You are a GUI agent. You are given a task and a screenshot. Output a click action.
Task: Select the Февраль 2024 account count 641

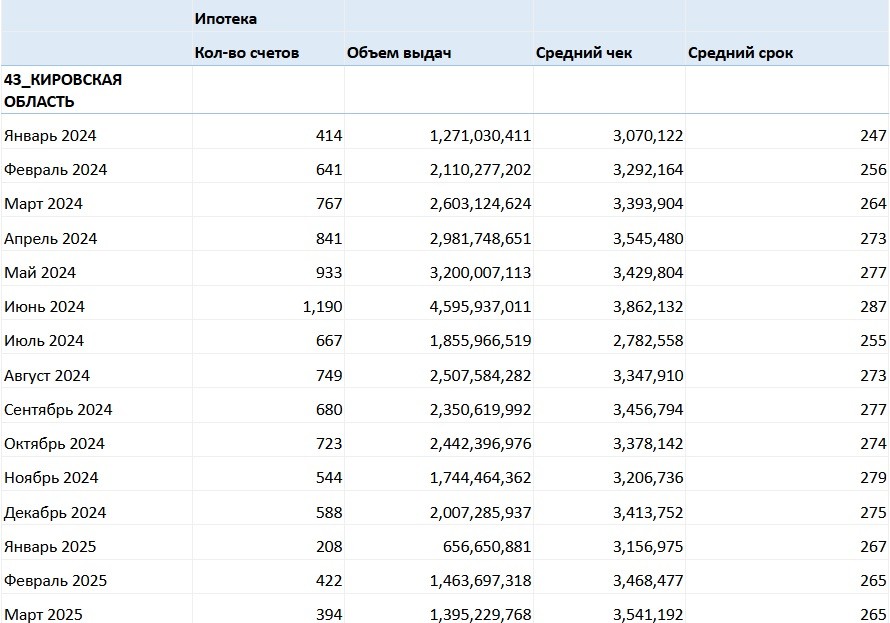tap(326, 169)
